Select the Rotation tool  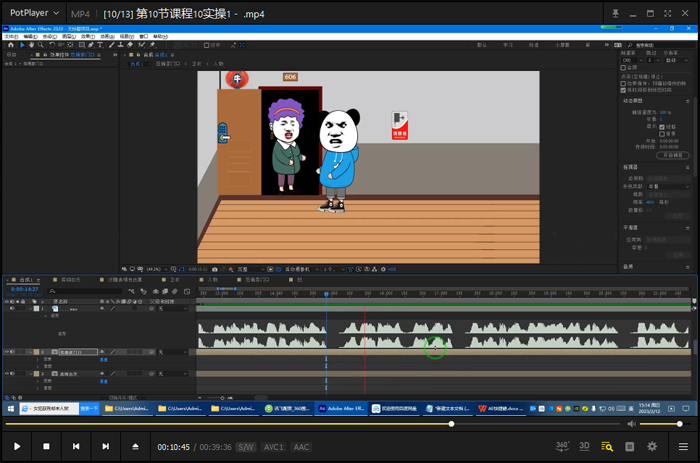52,45
